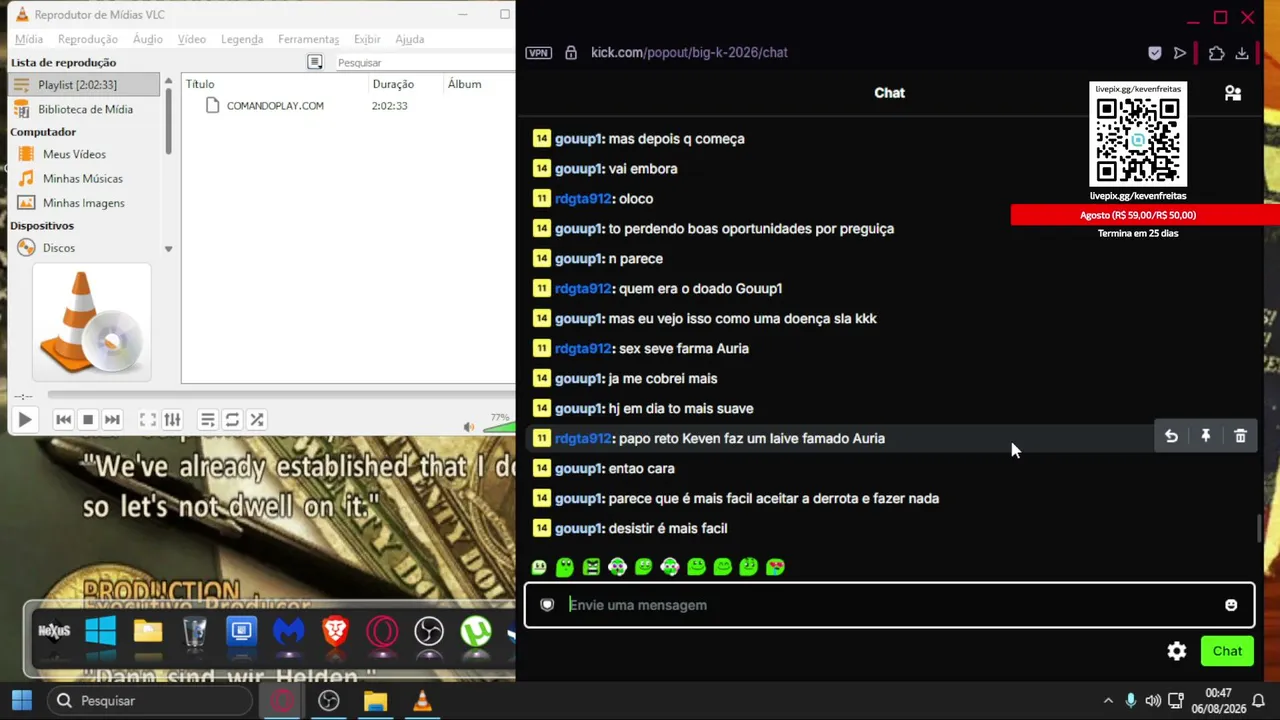This screenshot has height=720, width=1280.
Task: Adjust the VLC volume slider at 77%
Action: [498, 425]
